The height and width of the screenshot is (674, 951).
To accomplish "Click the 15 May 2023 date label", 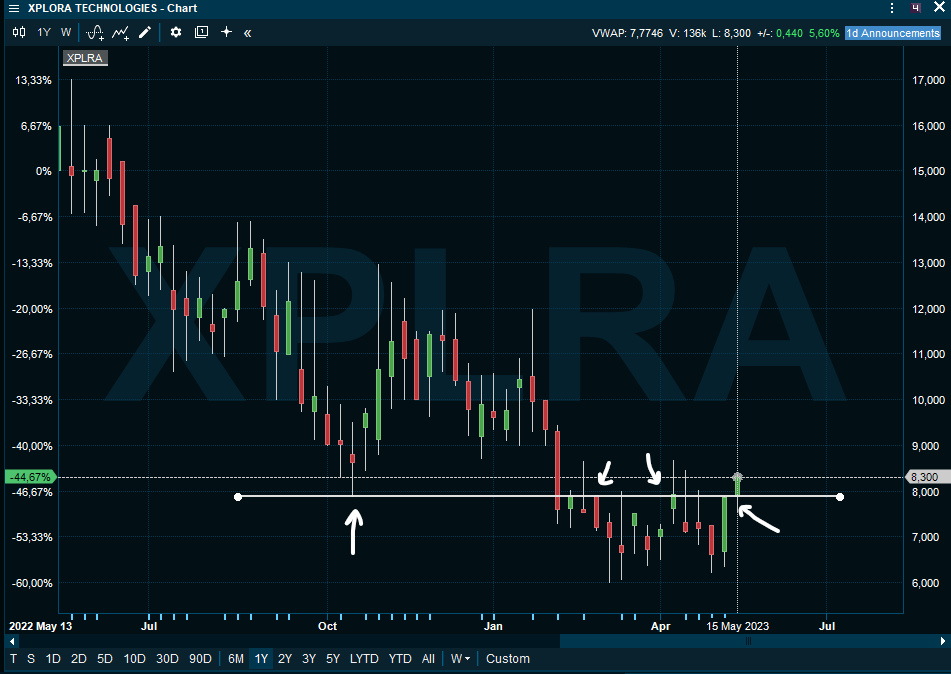I will [x=738, y=626].
